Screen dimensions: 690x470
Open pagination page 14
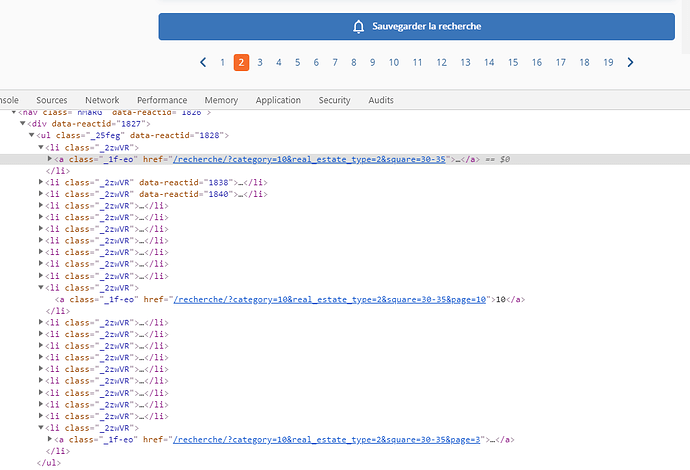point(489,62)
